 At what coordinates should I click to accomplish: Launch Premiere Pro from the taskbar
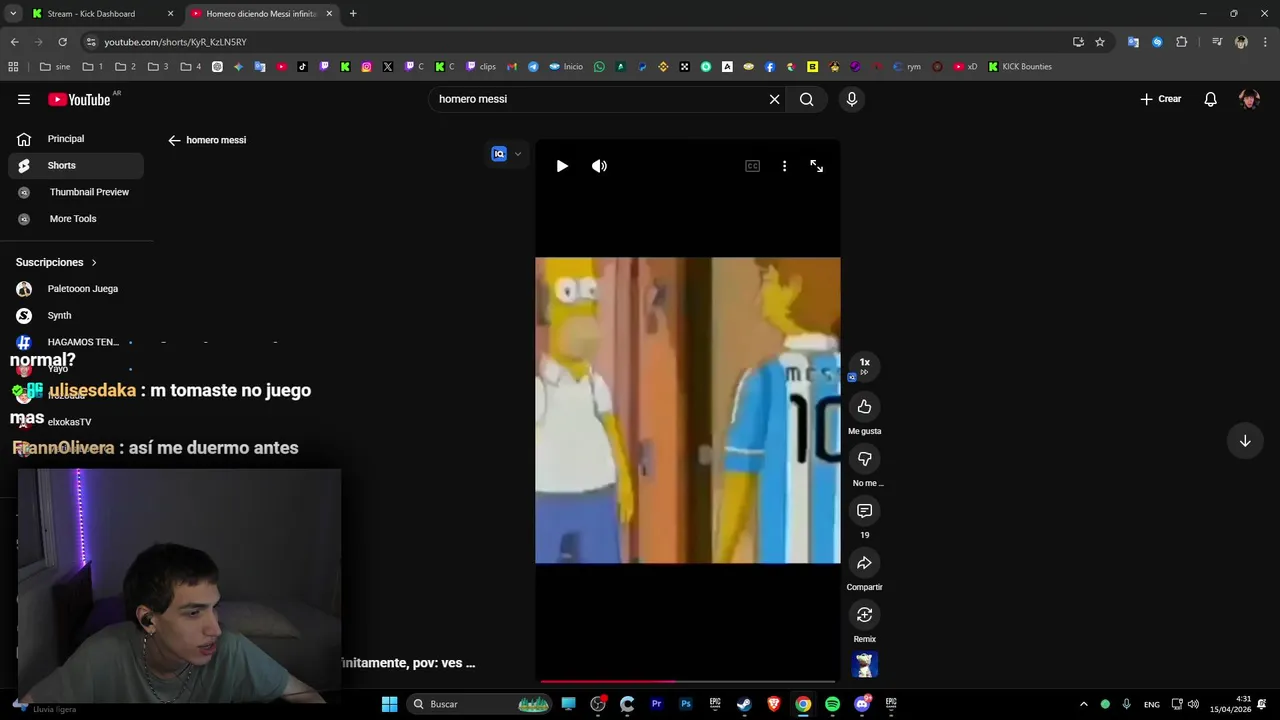click(x=657, y=704)
